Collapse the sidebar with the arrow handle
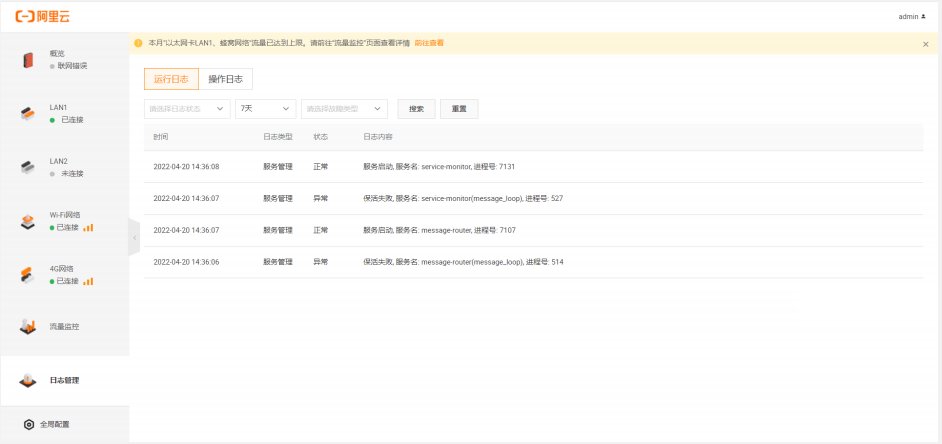 [134, 238]
